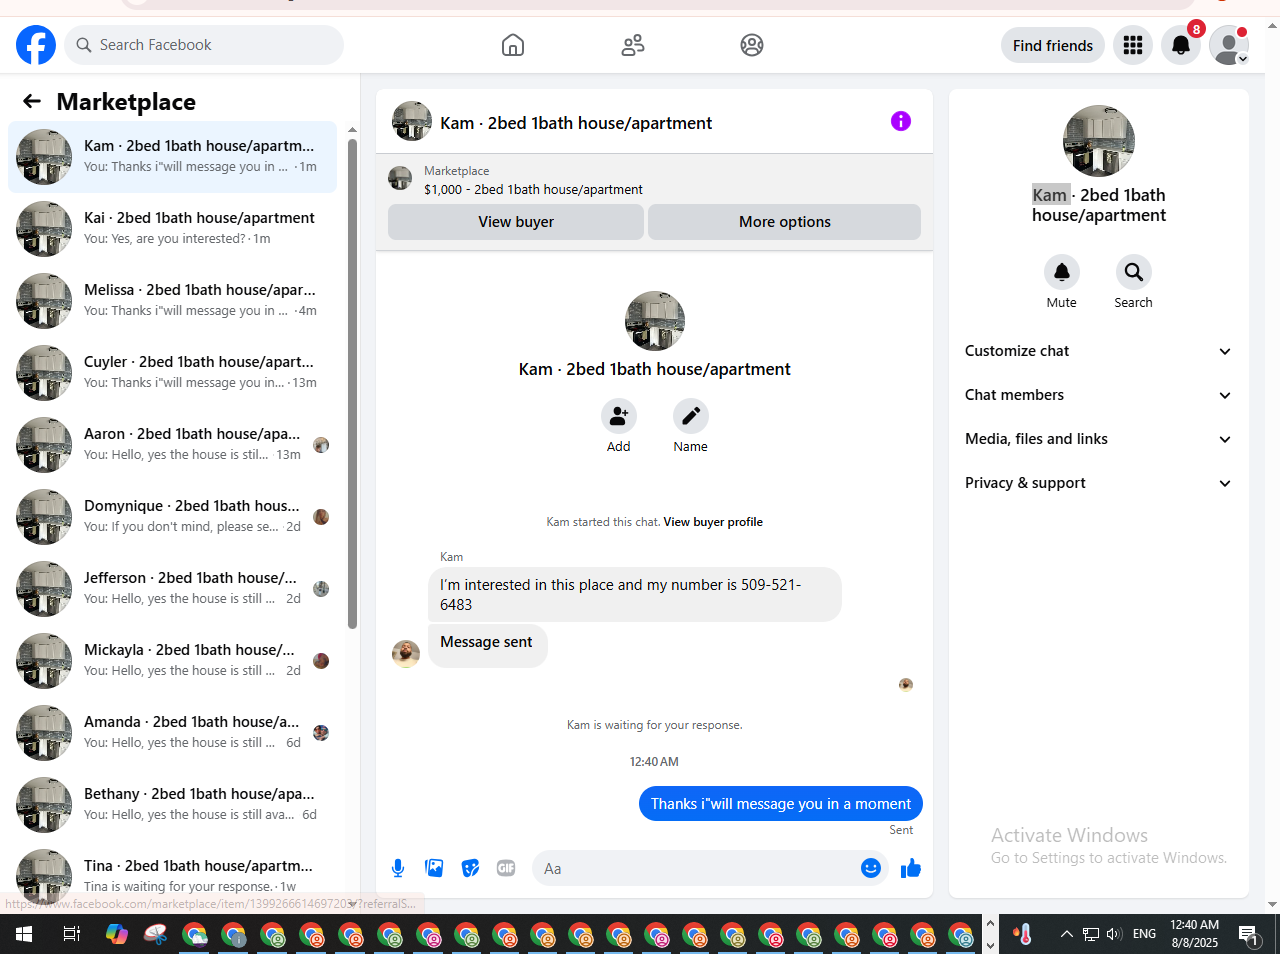Attach a photo with the image icon
Image resolution: width=1280 pixels, height=954 pixels.
click(434, 868)
